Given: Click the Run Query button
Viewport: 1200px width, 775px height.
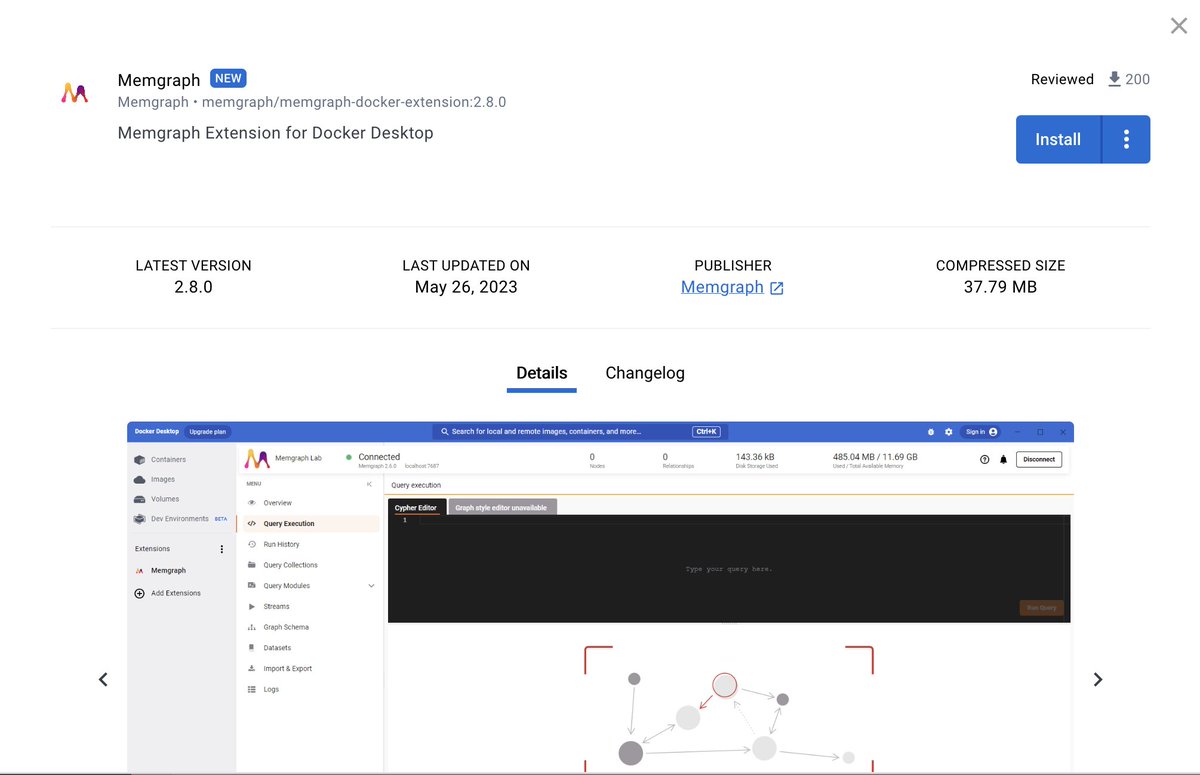Looking at the screenshot, I should click(x=1041, y=607).
